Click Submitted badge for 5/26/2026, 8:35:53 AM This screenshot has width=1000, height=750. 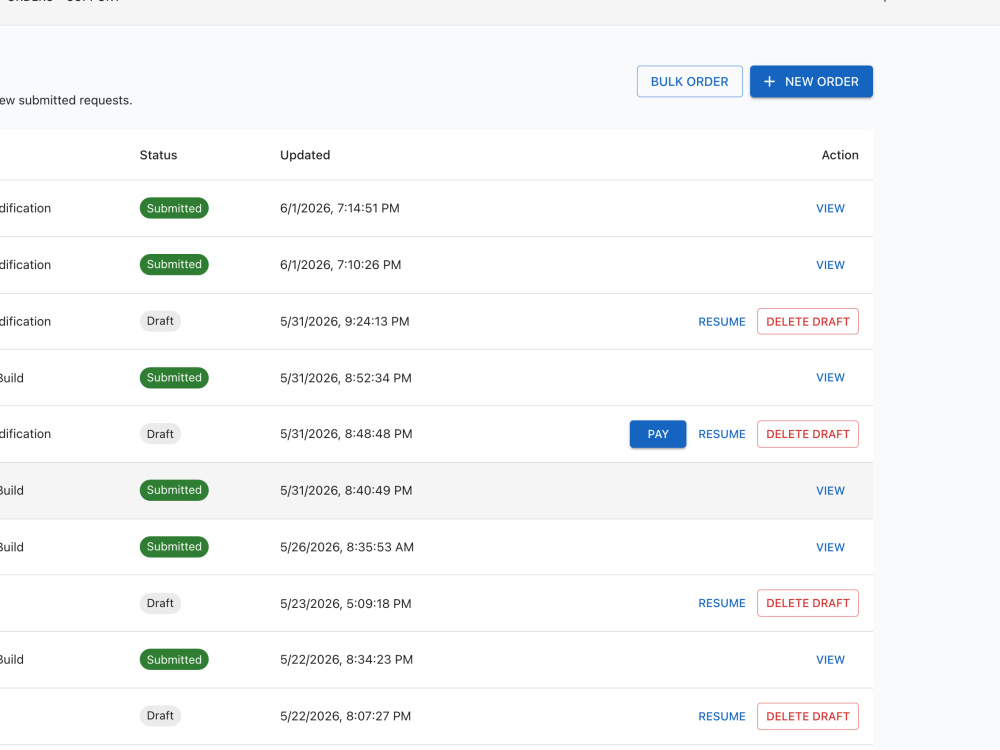click(x=174, y=547)
